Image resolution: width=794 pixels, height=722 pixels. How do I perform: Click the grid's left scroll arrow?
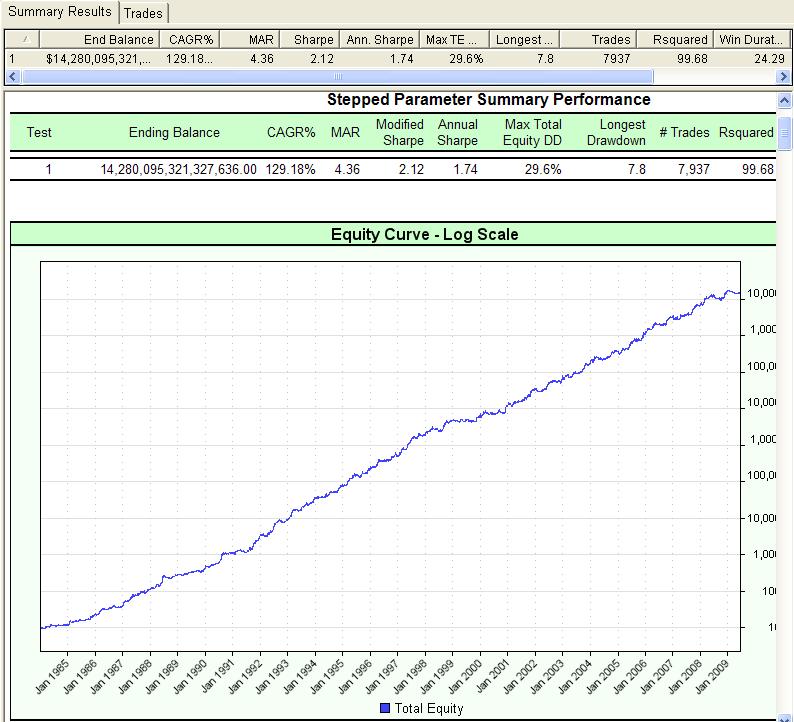point(12,76)
